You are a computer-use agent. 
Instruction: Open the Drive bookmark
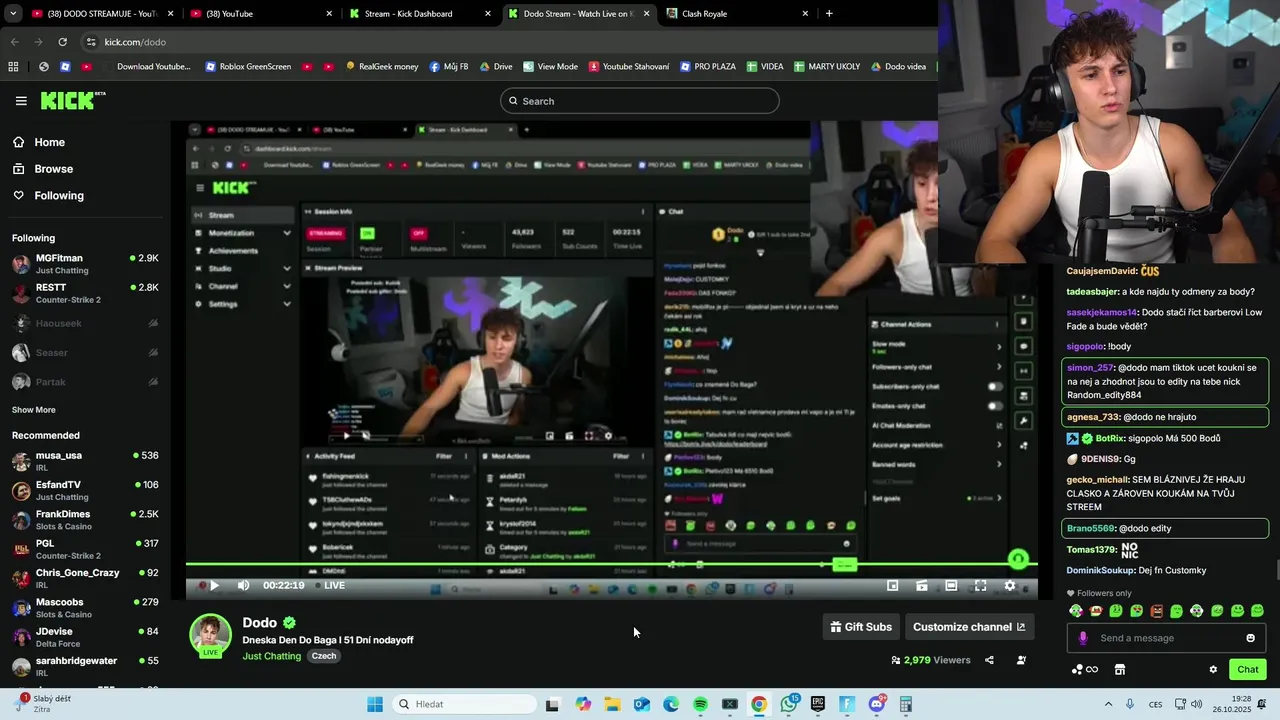(496, 67)
